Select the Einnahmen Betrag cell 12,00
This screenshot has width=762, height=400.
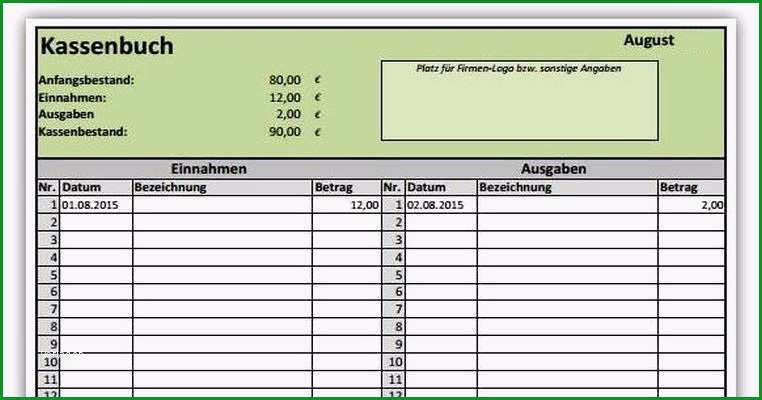pos(346,205)
